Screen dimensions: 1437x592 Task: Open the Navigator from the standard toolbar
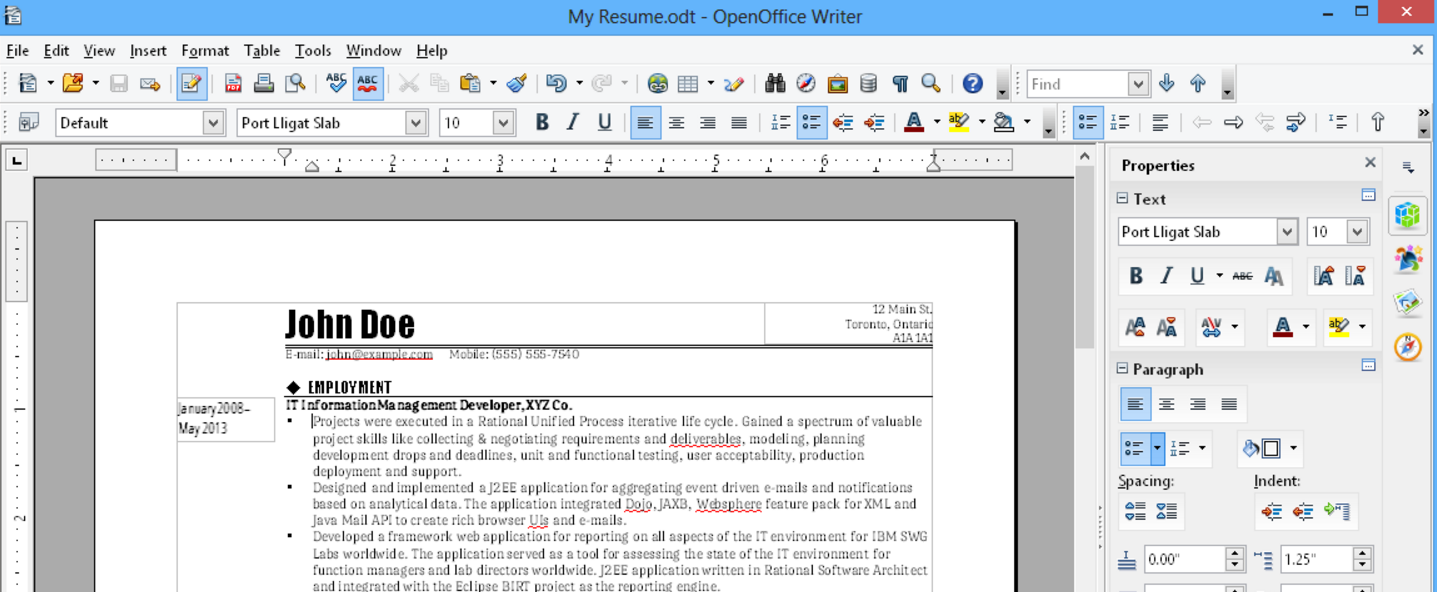point(806,84)
